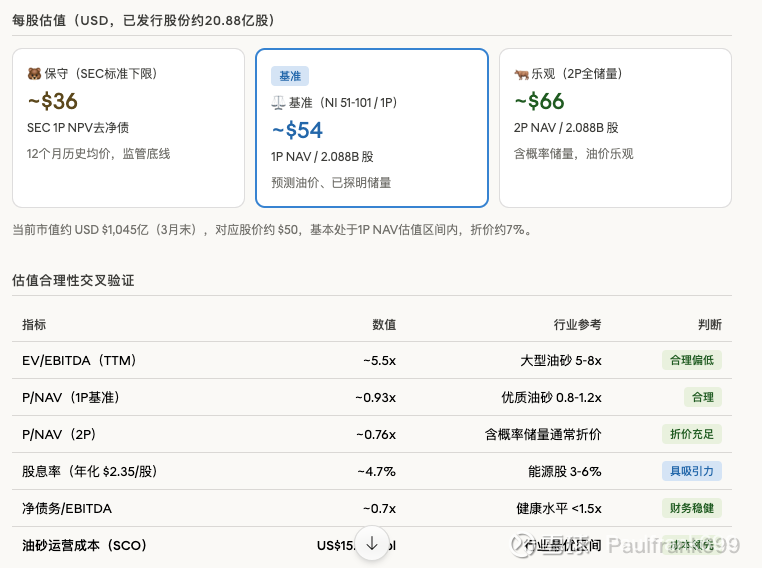Click the 估值合理性交叉验证 section heading

(x=73, y=281)
